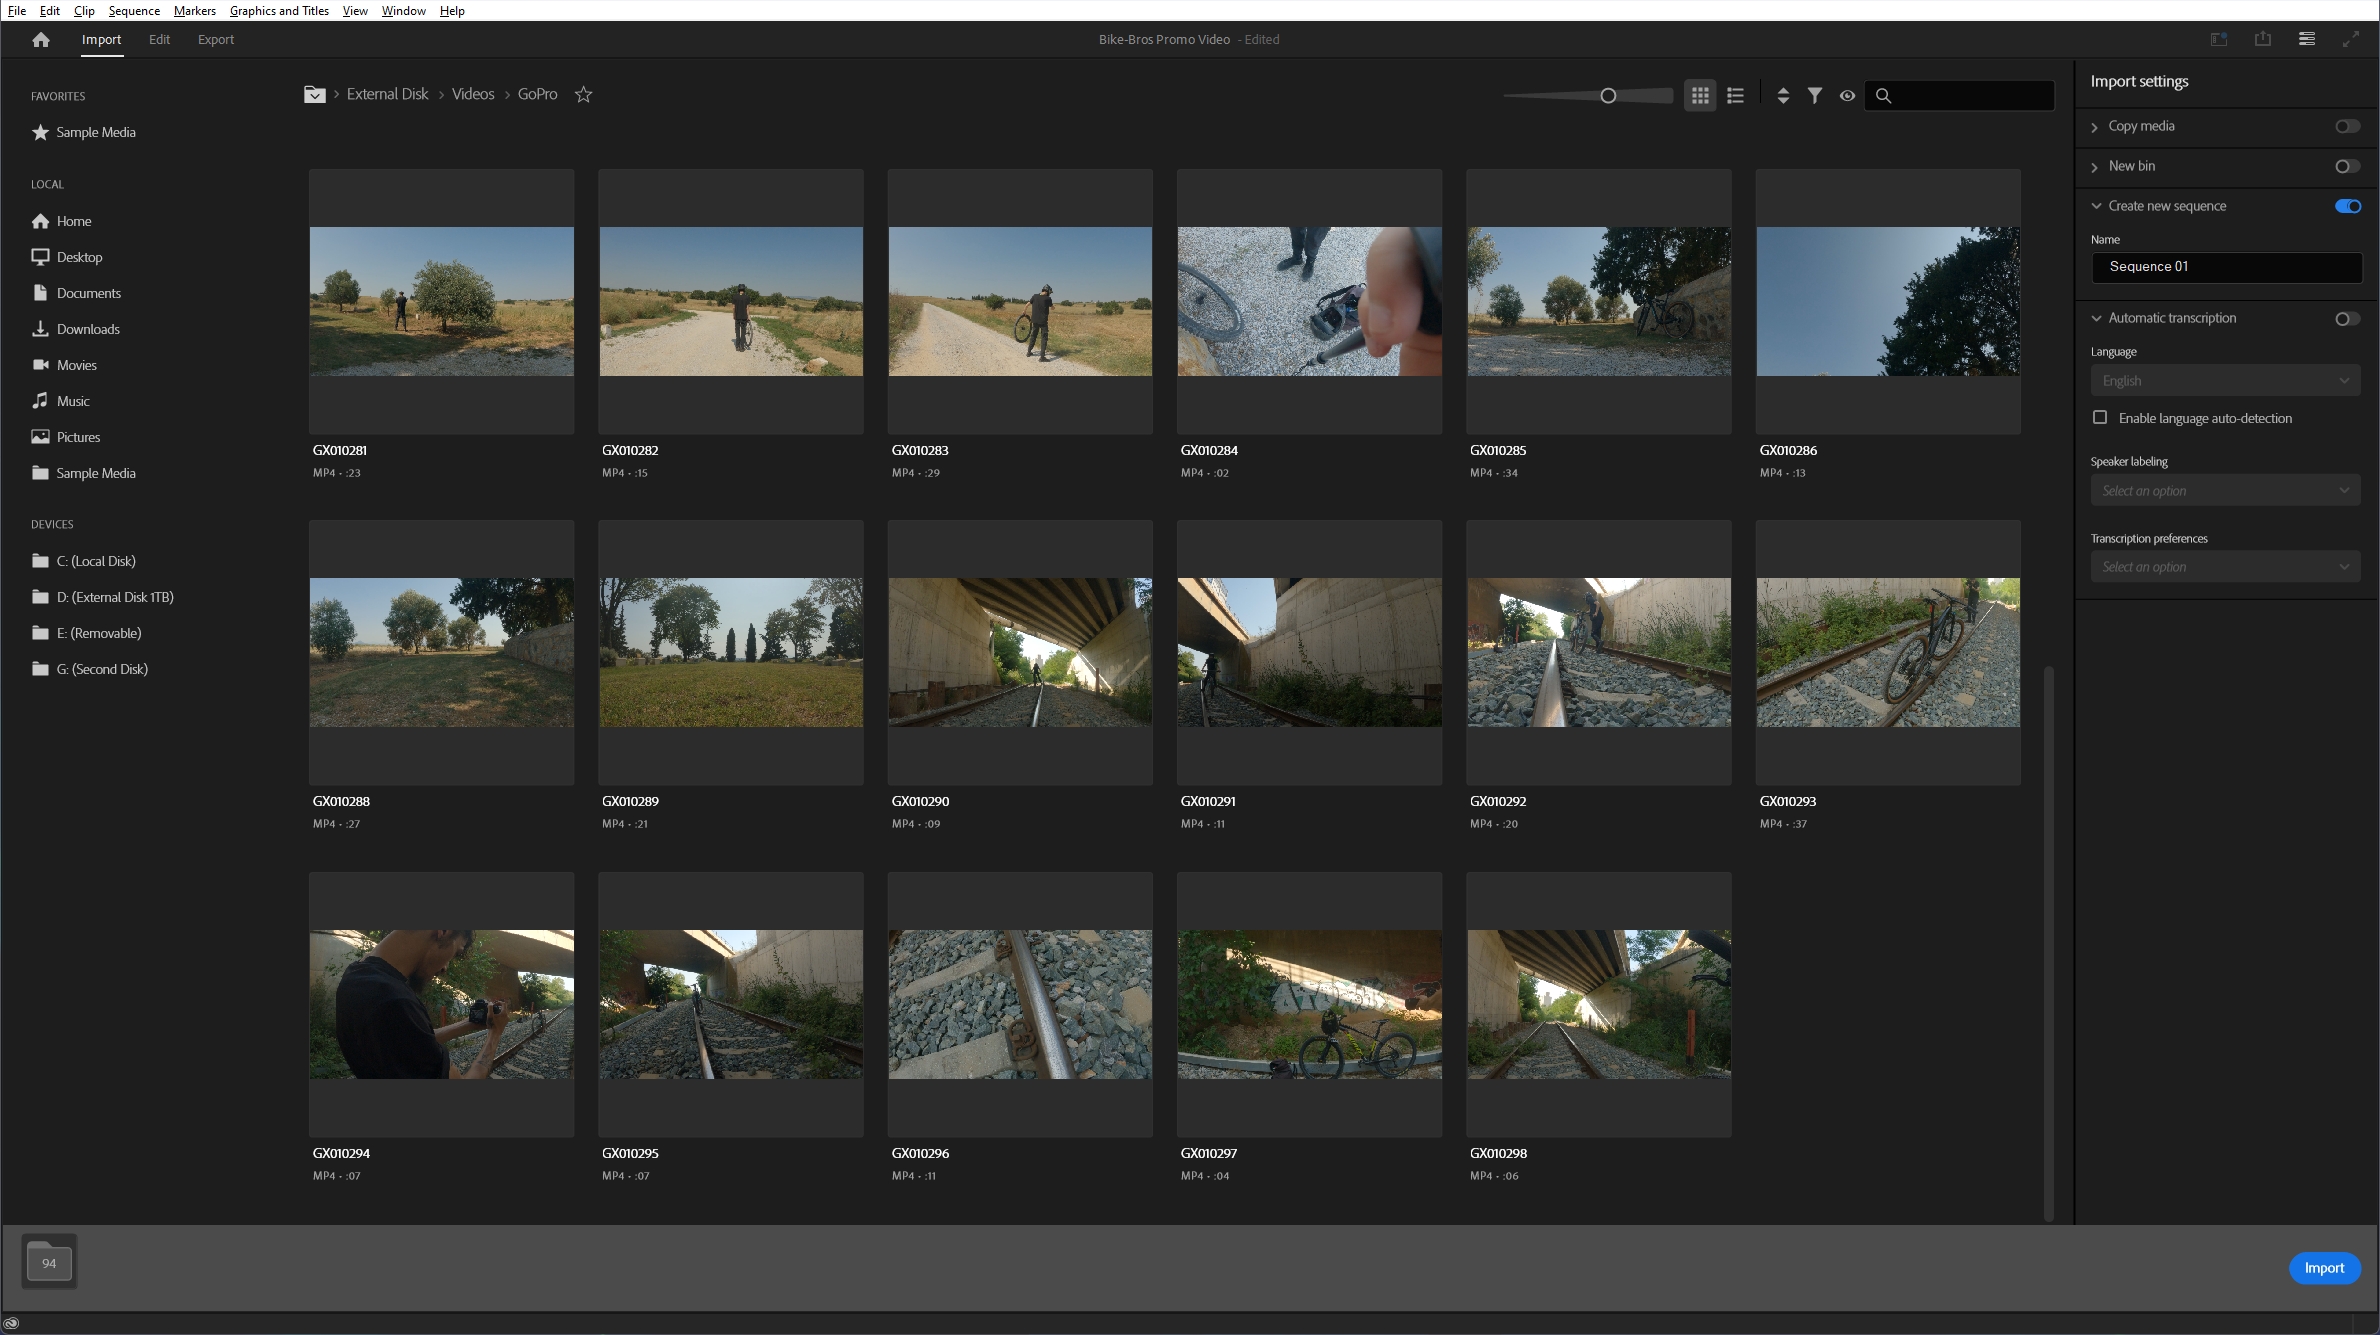Select the GX010294 clip thumbnail

pyautogui.click(x=441, y=1004)
